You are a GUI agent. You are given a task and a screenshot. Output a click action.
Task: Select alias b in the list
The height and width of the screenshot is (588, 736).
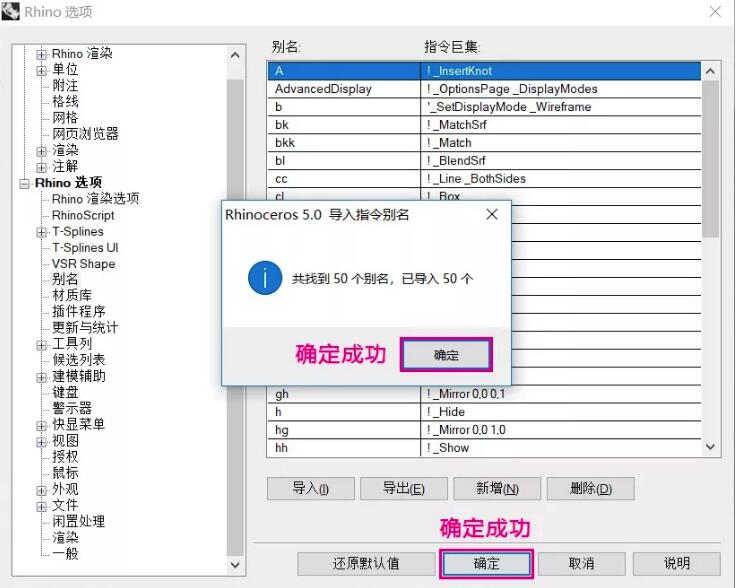(x=484, y=107)
